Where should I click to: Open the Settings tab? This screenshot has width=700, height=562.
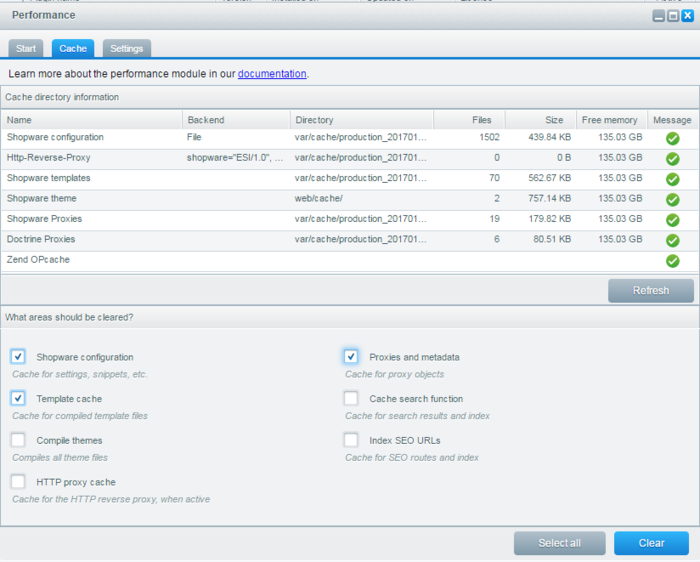click(x=127, y=48)
